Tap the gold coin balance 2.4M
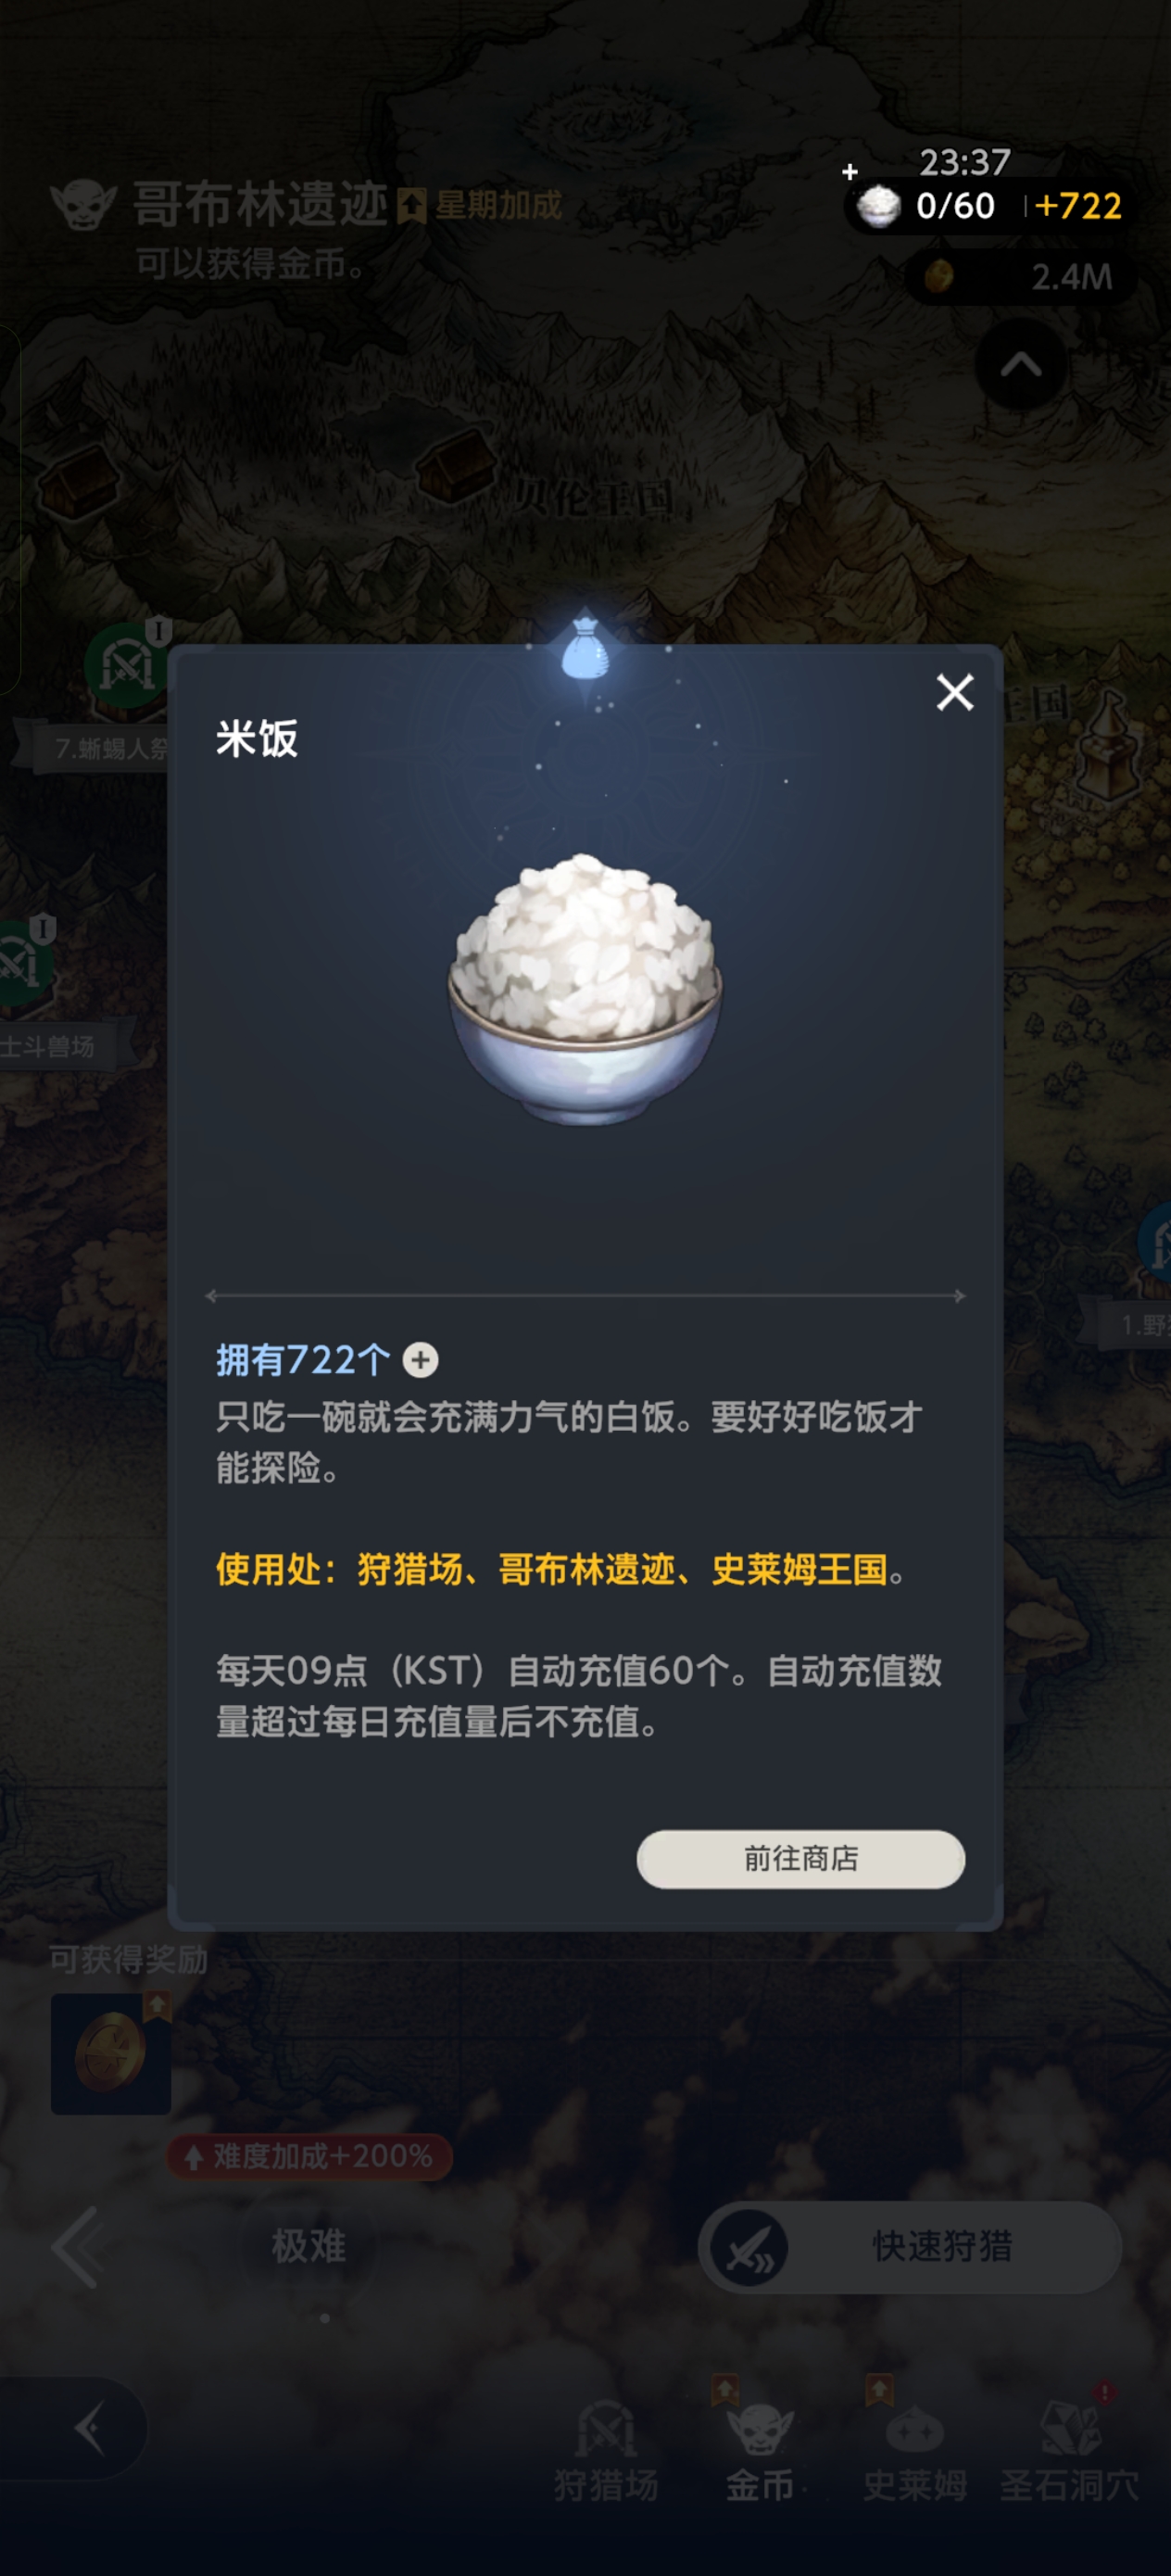This screenshot has width=1171, height=2576. [1020, 276]
